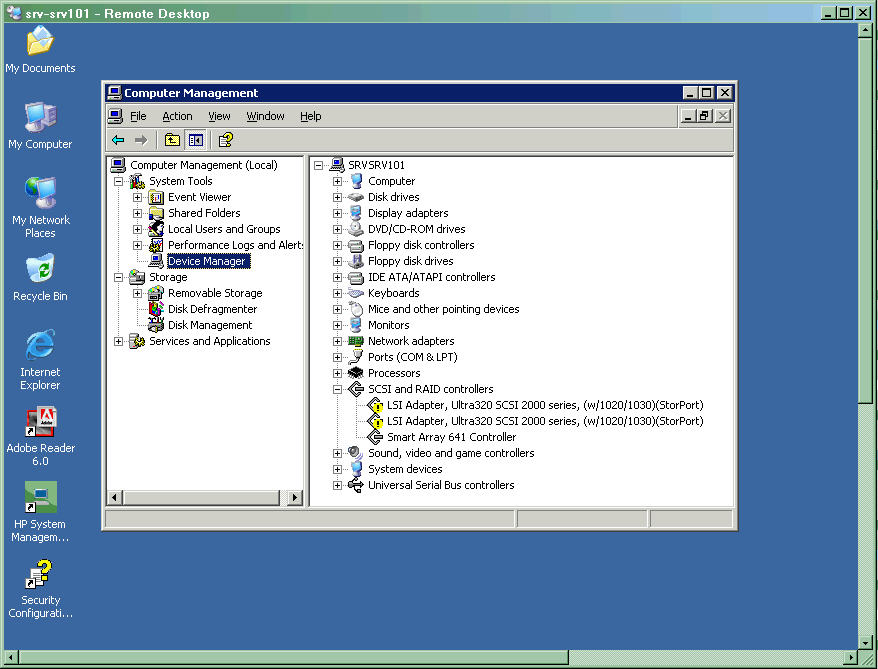Open HP System Management desktop icon
This screenshot has width=878, height=669.
click(40, 498)
